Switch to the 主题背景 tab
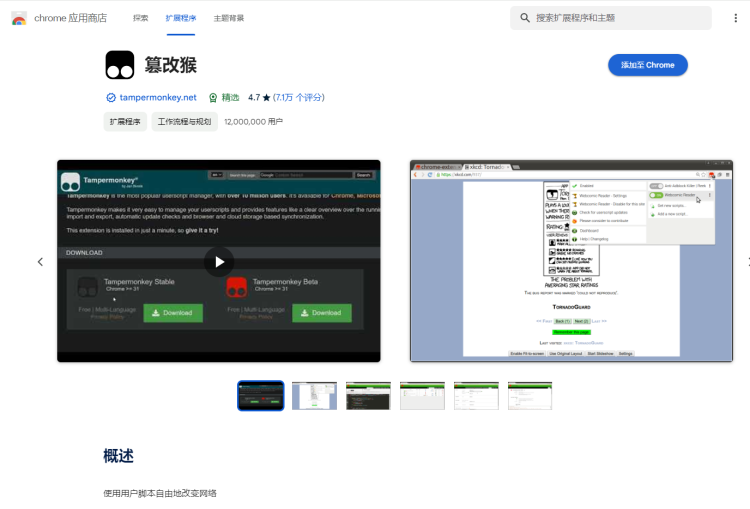The image size is (750, 509). point(229,18)
